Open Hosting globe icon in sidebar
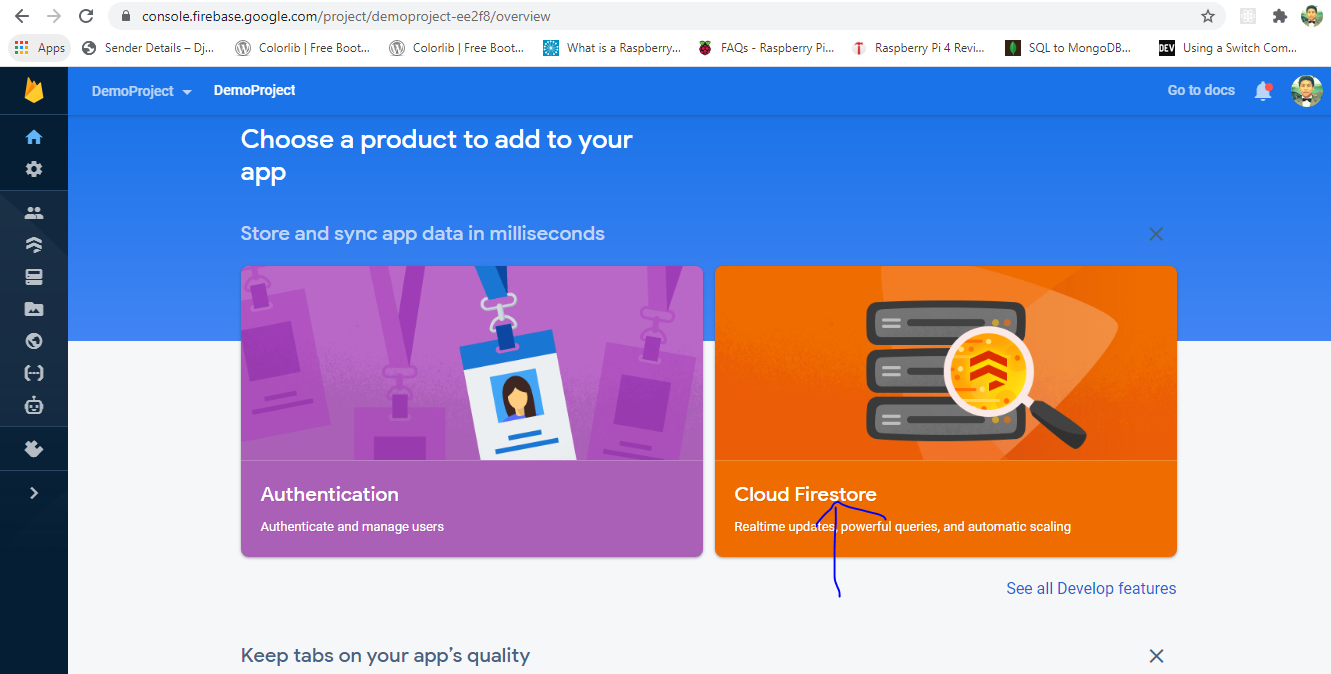1331x674 pixels. pyautogui.click(x=34, y=341)
